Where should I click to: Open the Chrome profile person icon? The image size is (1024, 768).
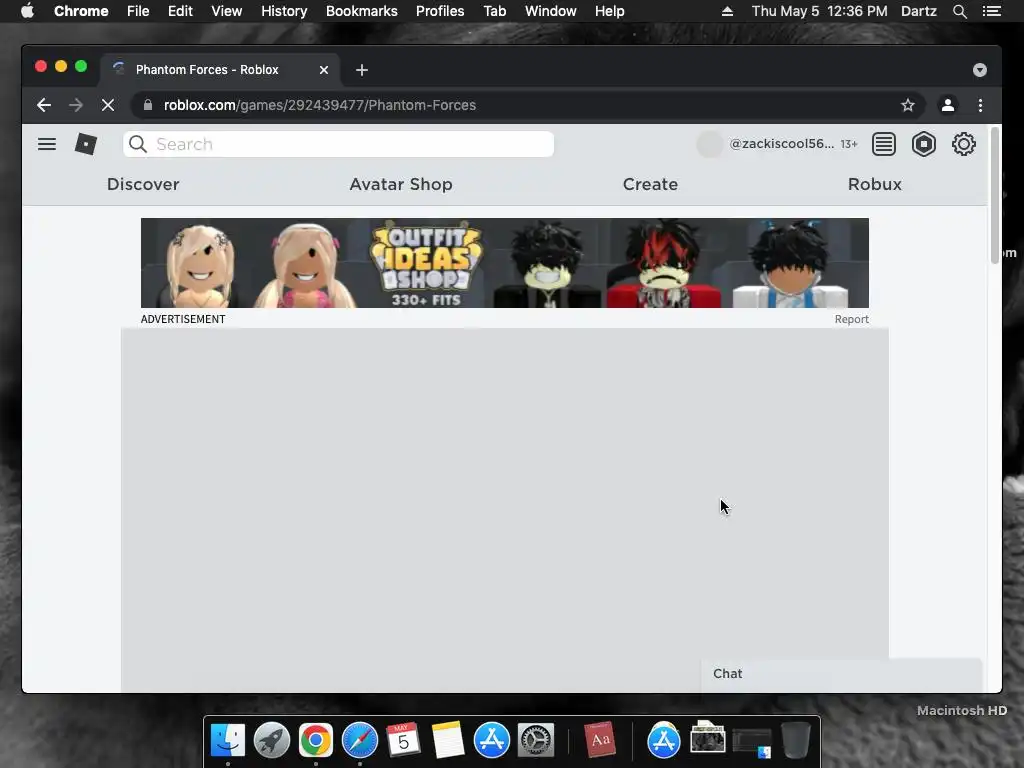point(948,105)
